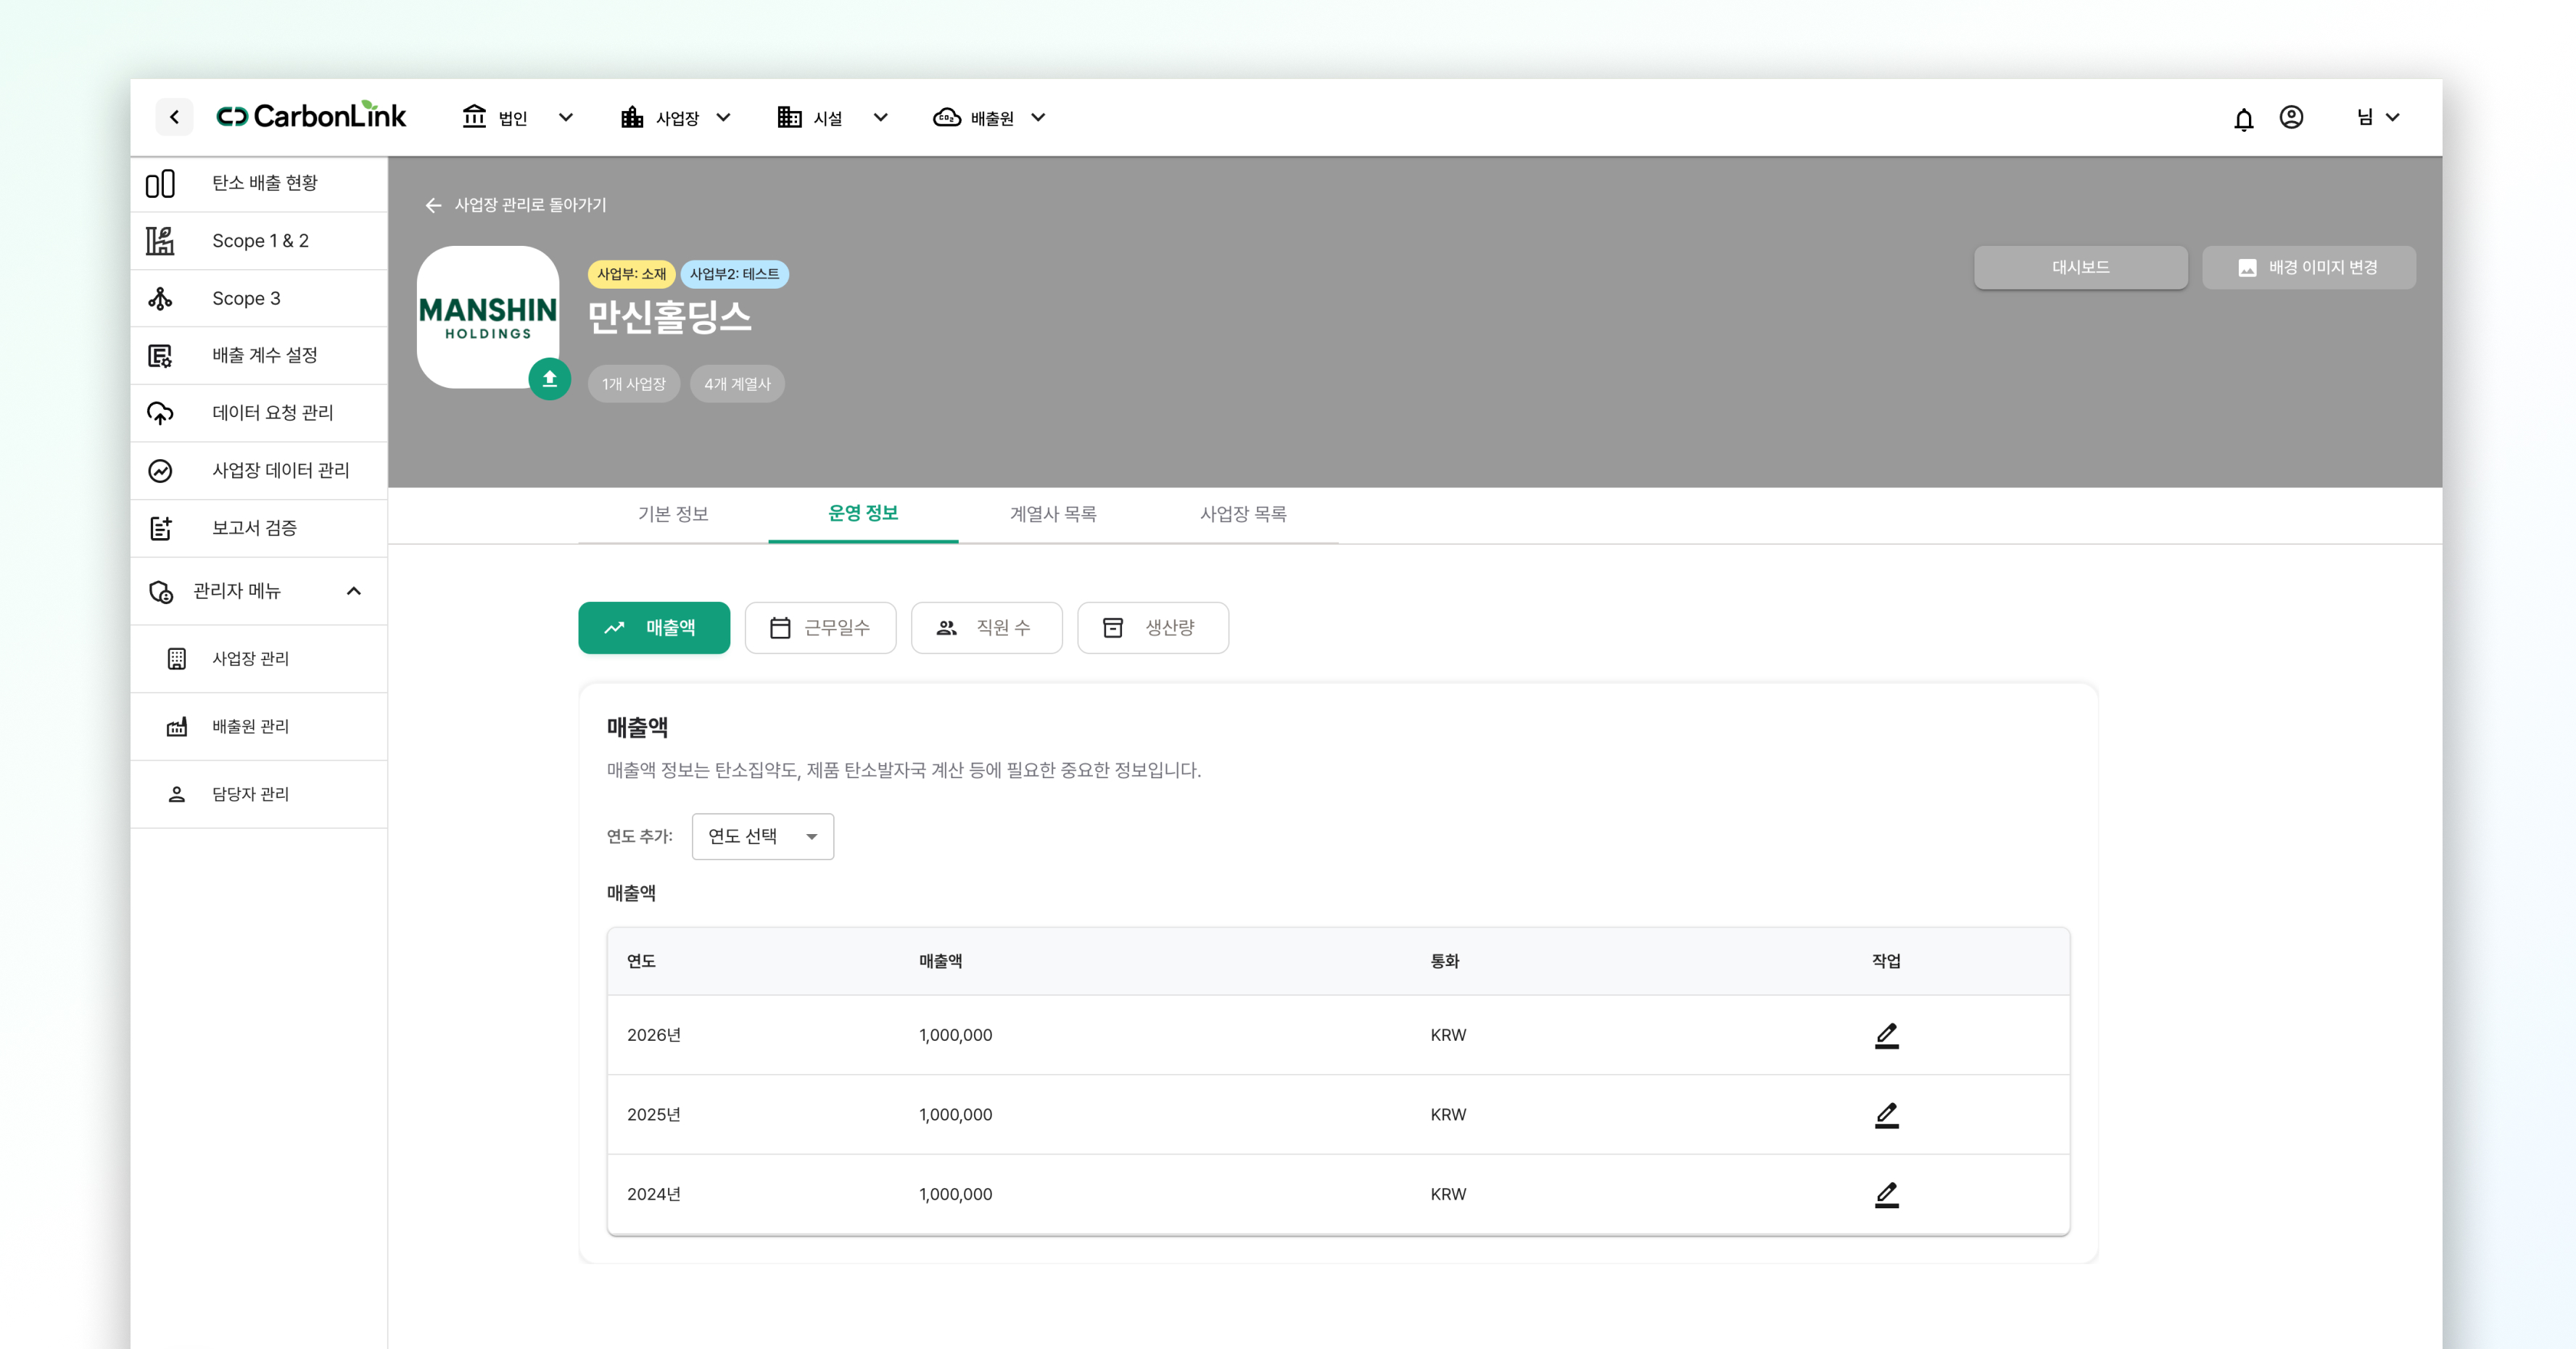Expand the 법인 dropdown chevron
This screenshot has height=1349, width=2576.
pyautogui.click(x=565, y=117)
